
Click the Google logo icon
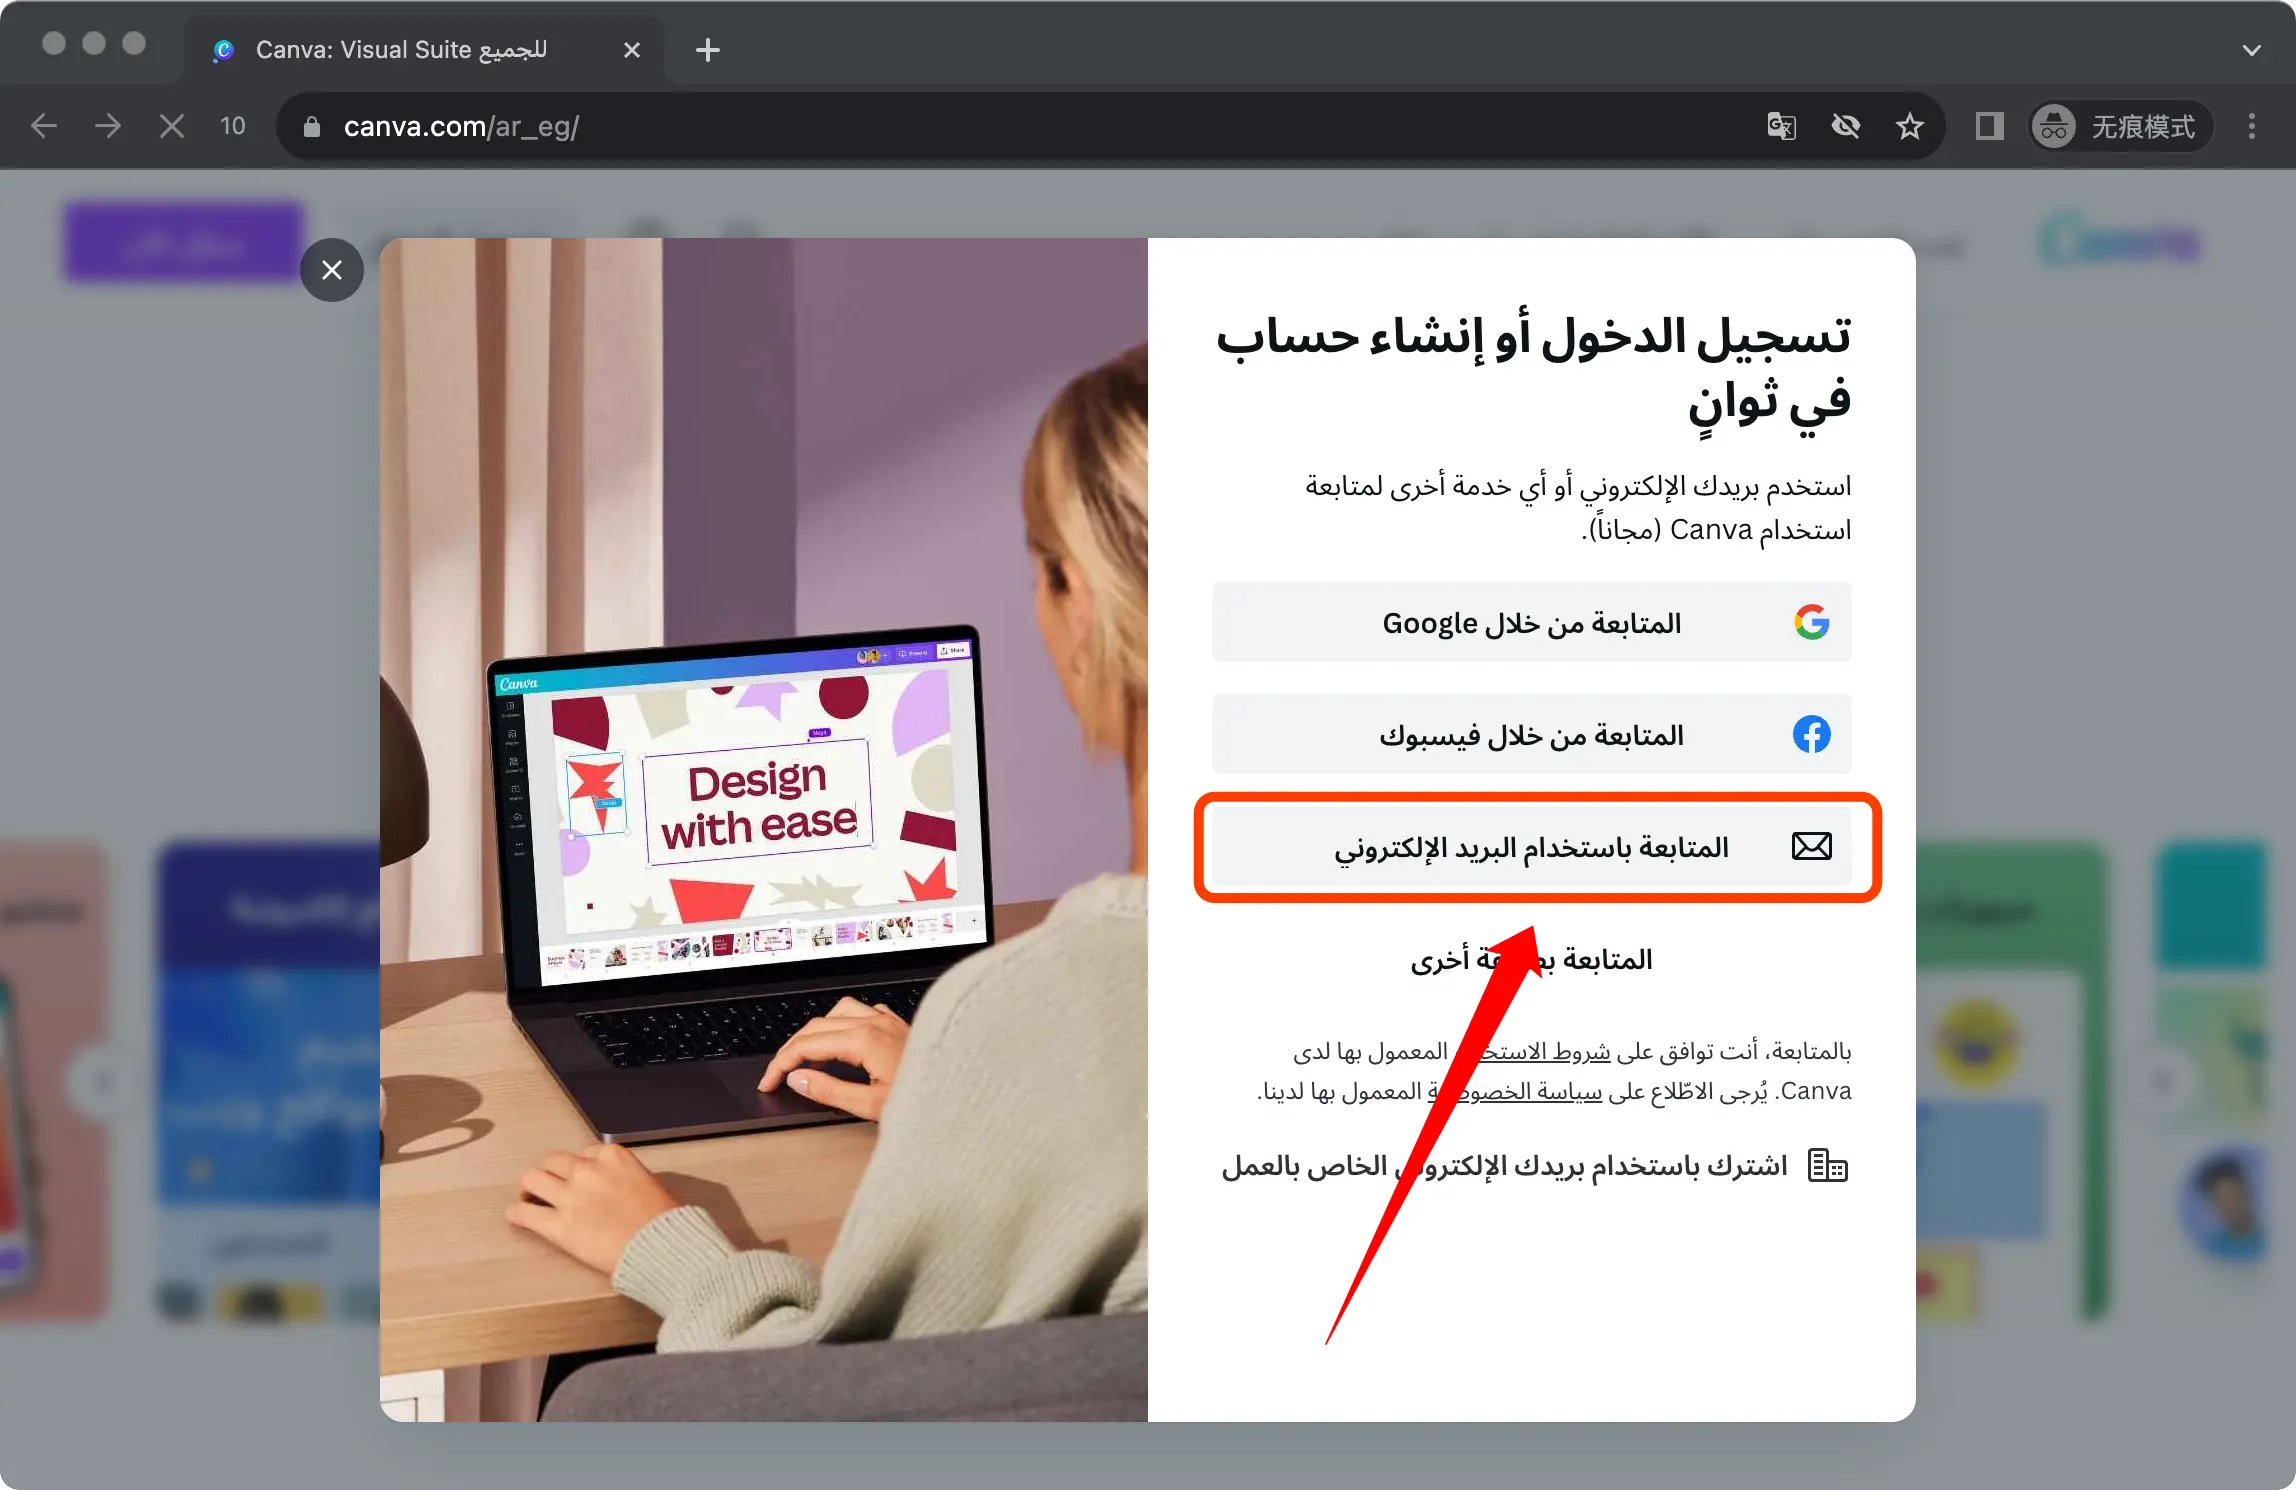1811,622
